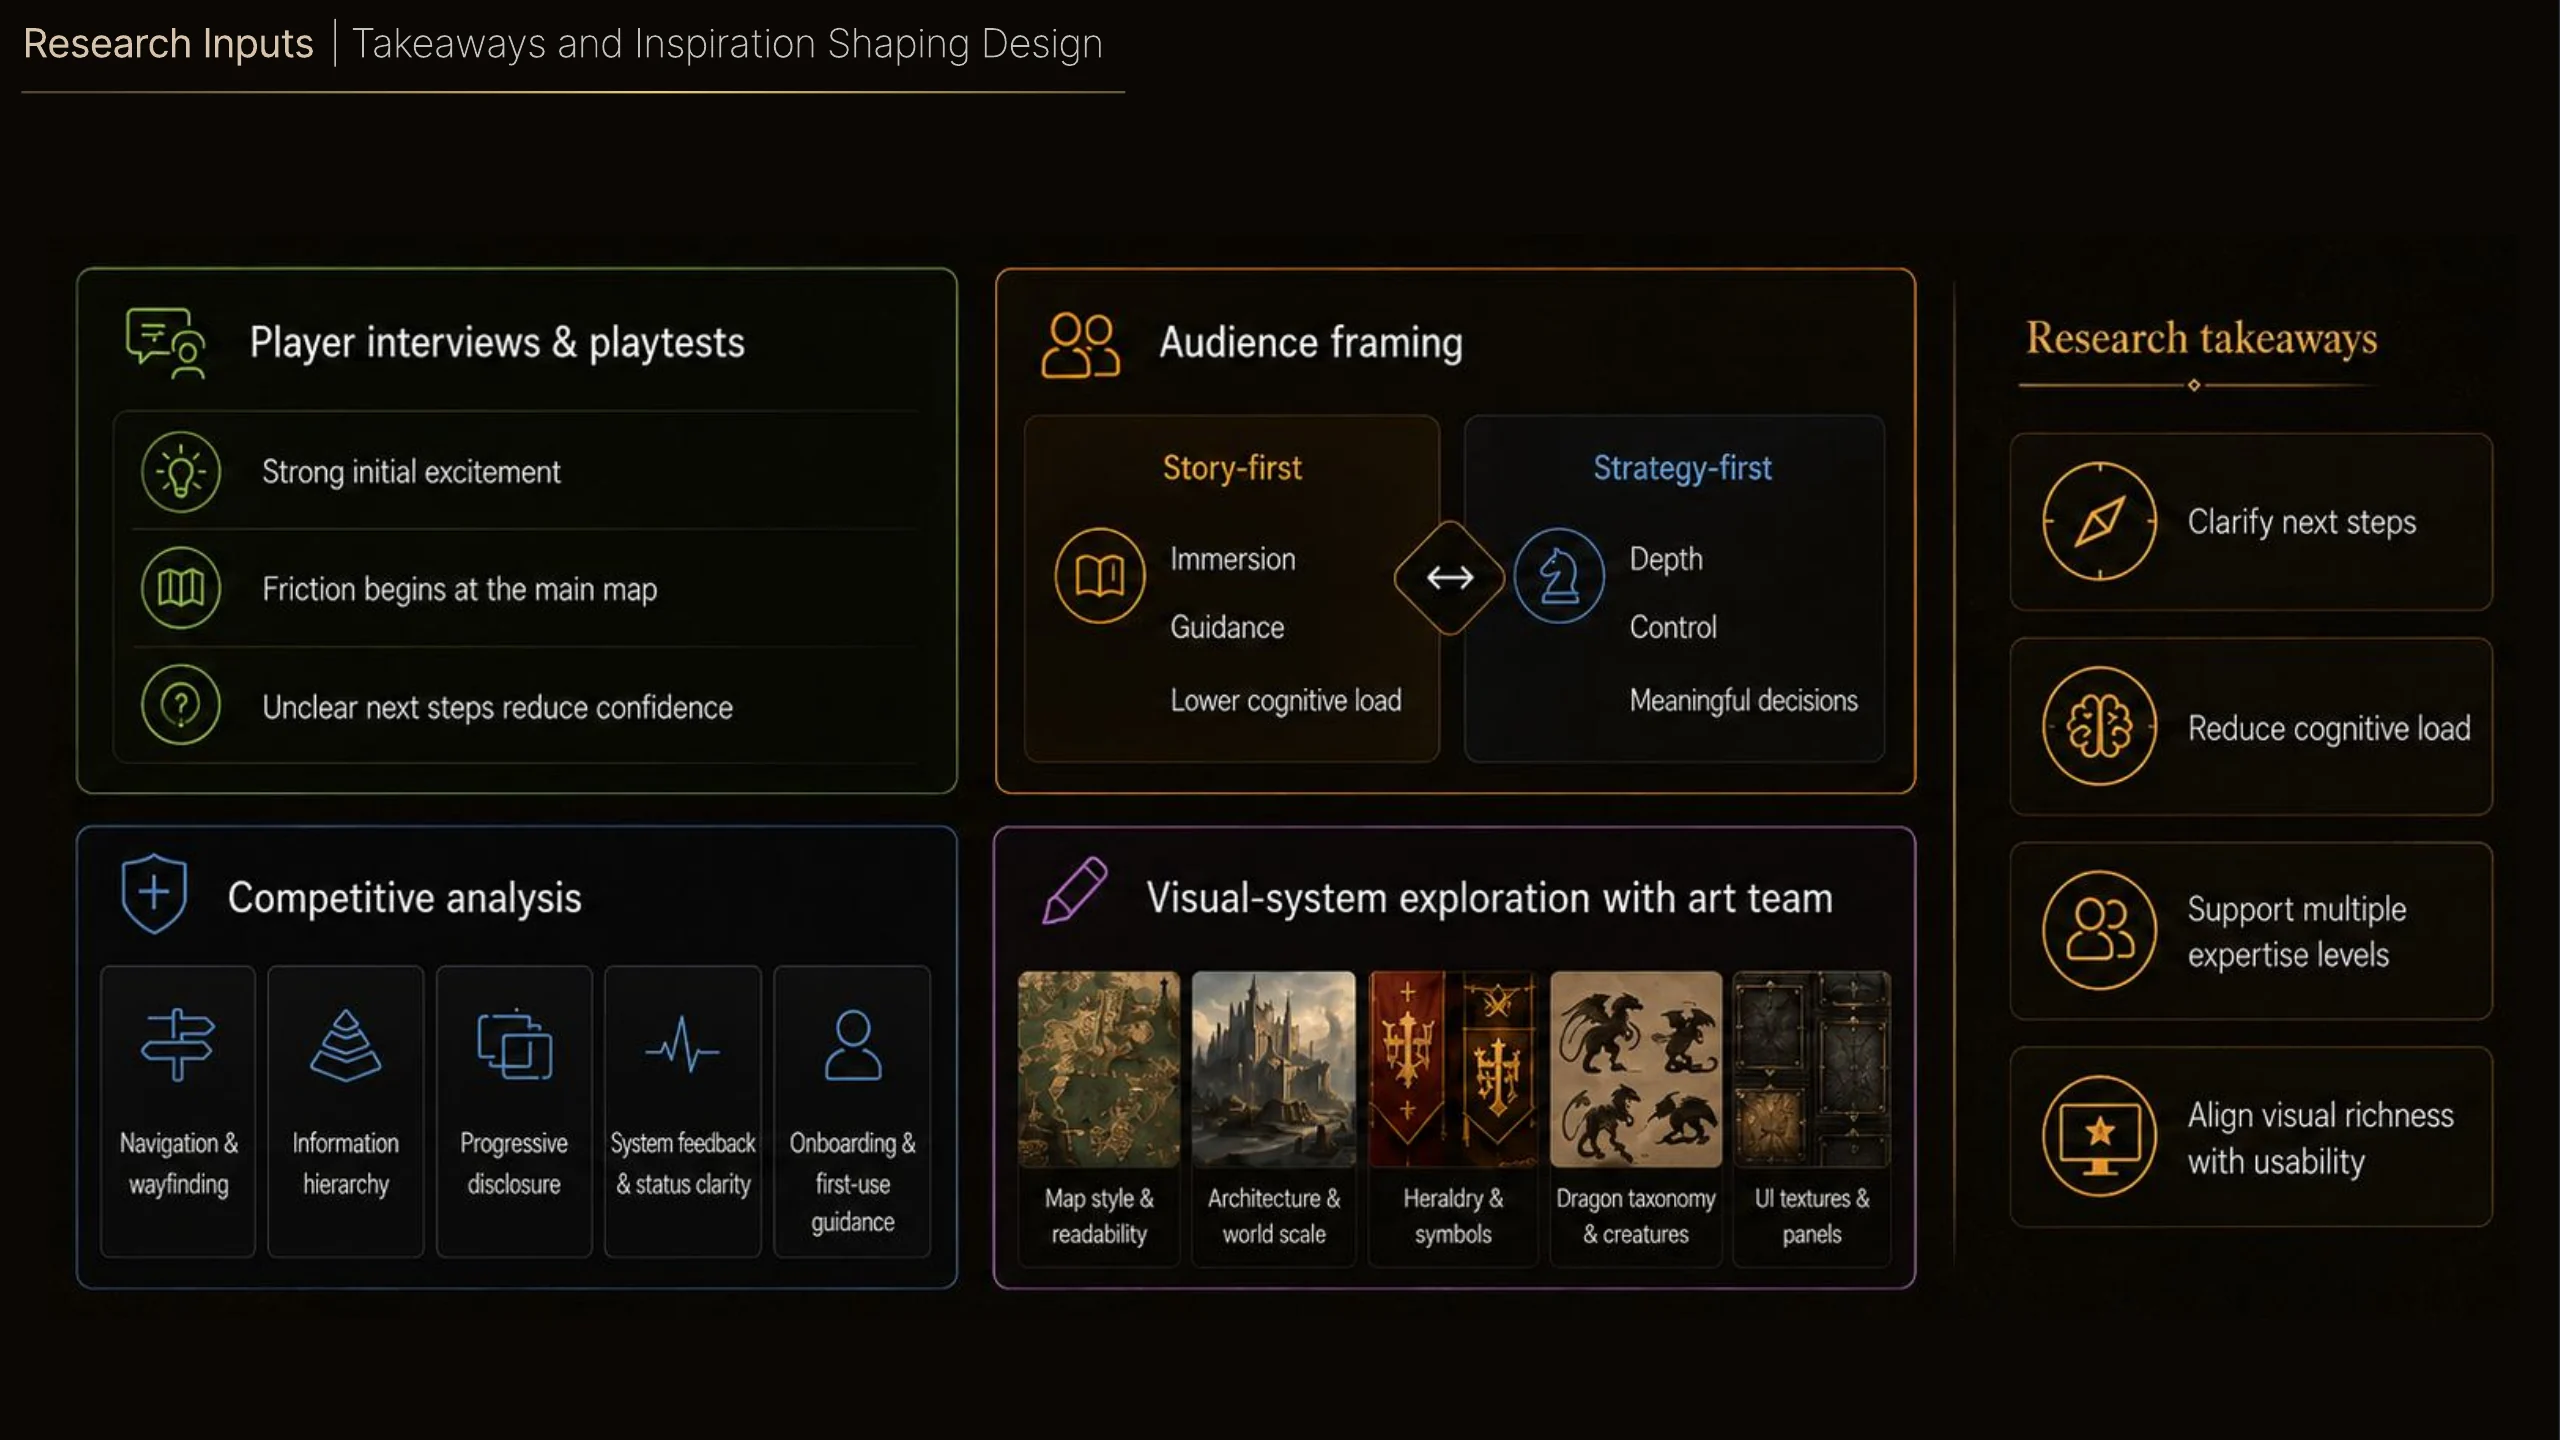Select the Immersion label

tap(1233, 559)
